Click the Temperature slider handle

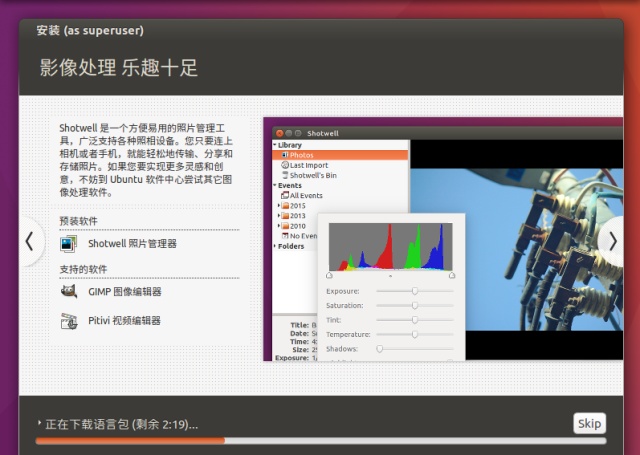[415, 334]
